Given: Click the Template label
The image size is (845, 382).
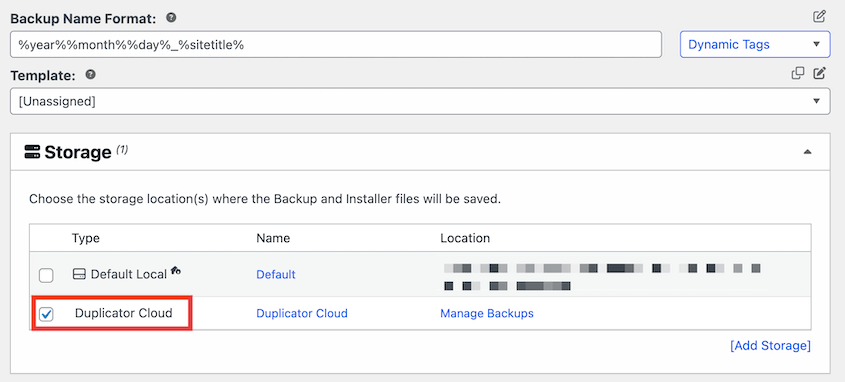Looking at the screenshot, I should pyautogui.click(x=43, y=76).
